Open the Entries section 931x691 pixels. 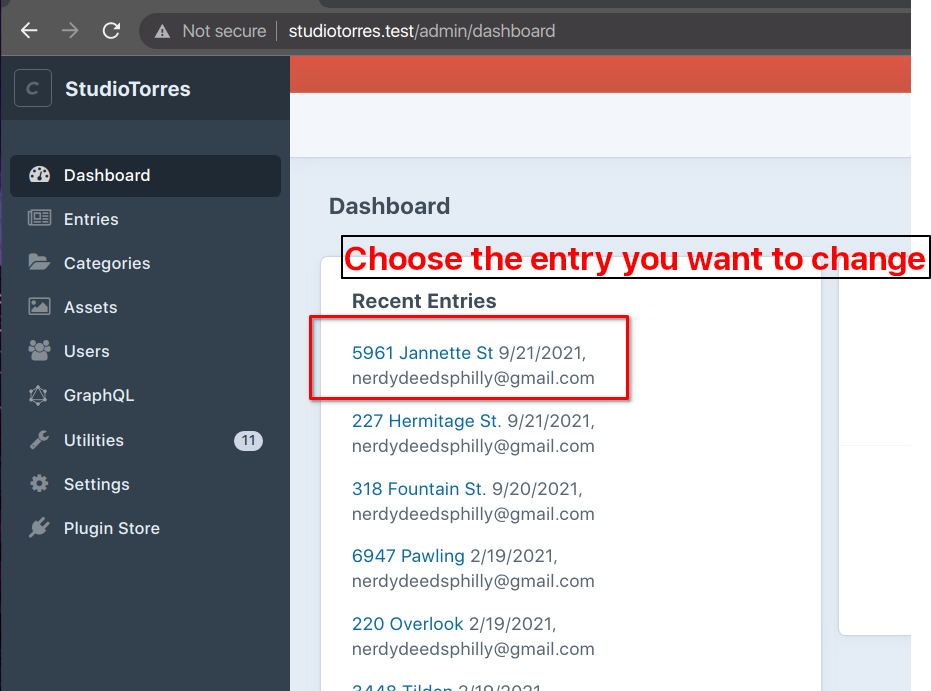91,219
